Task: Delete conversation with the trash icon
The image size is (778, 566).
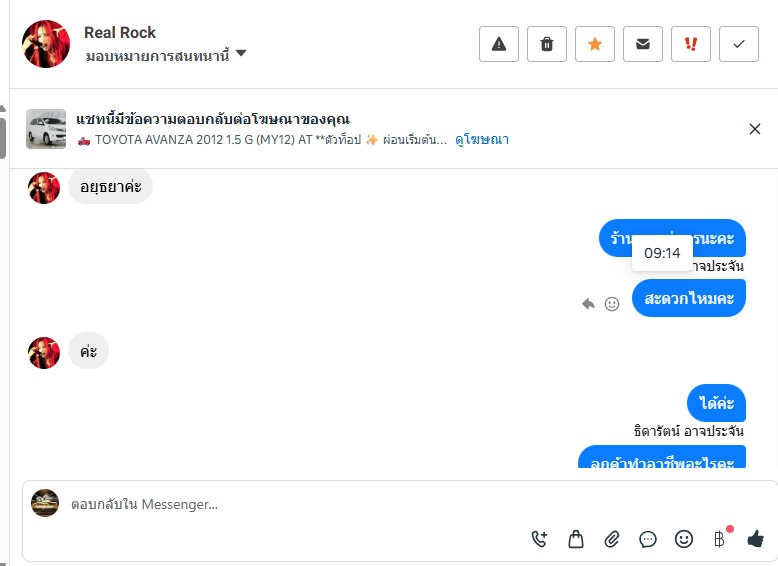Action: coord(547,44)
